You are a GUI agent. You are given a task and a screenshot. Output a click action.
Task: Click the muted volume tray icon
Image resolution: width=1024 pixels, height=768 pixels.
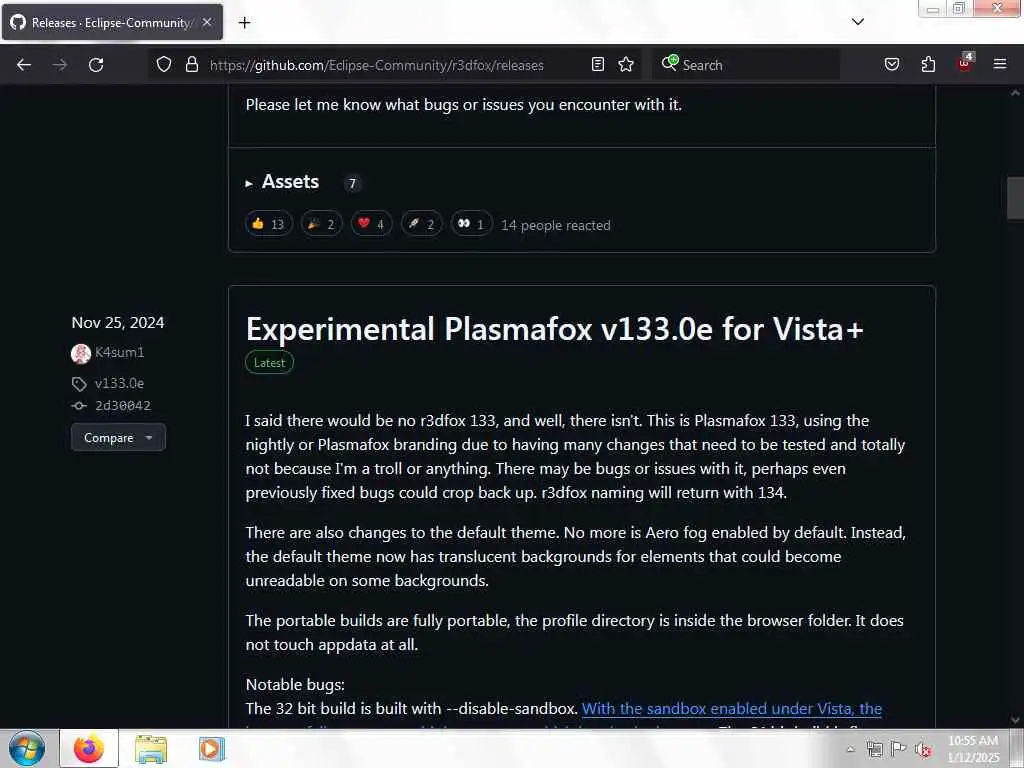923,749
